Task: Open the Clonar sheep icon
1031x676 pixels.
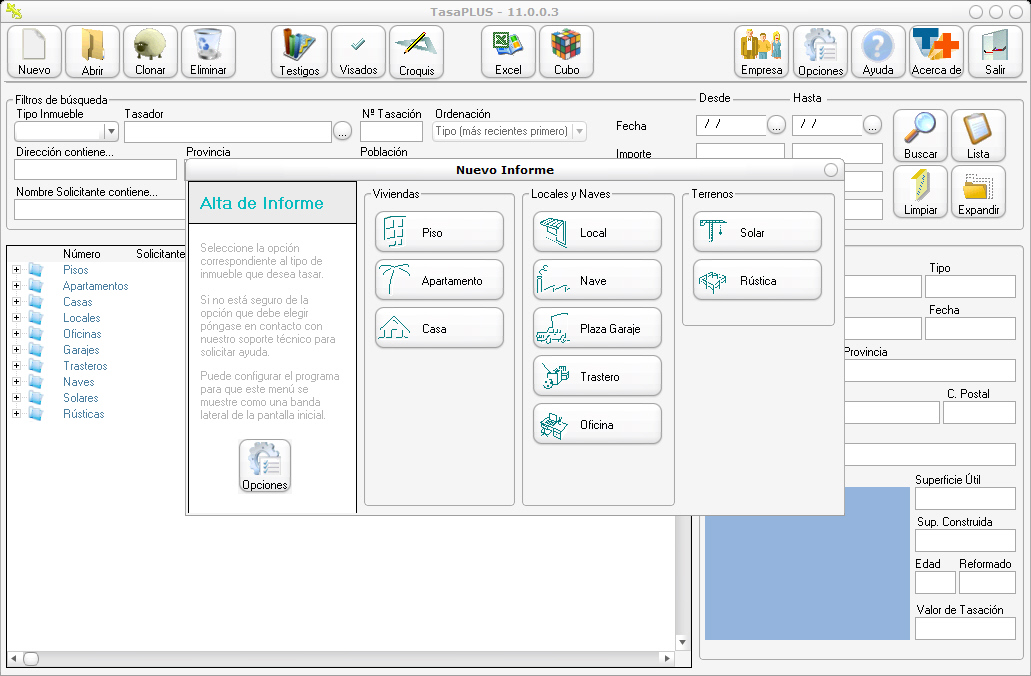Action: (150, 52)
